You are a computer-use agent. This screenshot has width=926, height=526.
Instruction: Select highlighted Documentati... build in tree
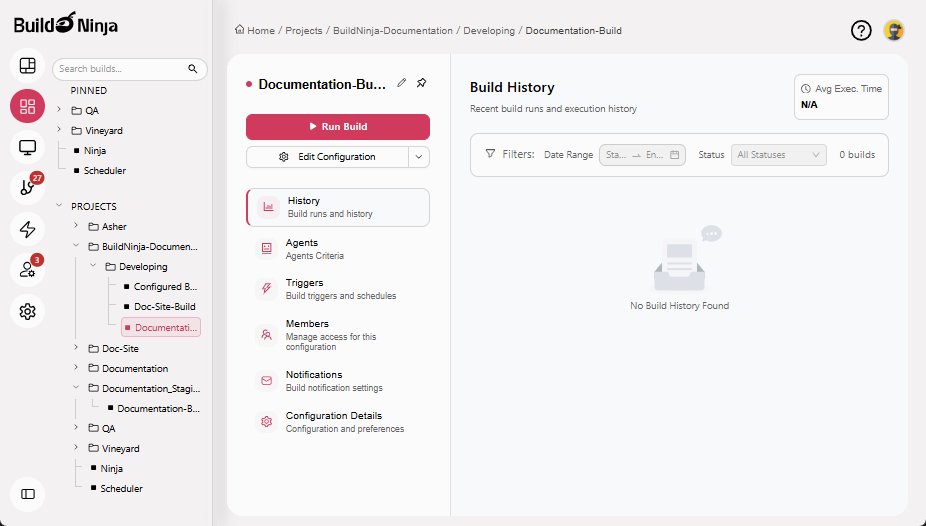pos(161,327)
